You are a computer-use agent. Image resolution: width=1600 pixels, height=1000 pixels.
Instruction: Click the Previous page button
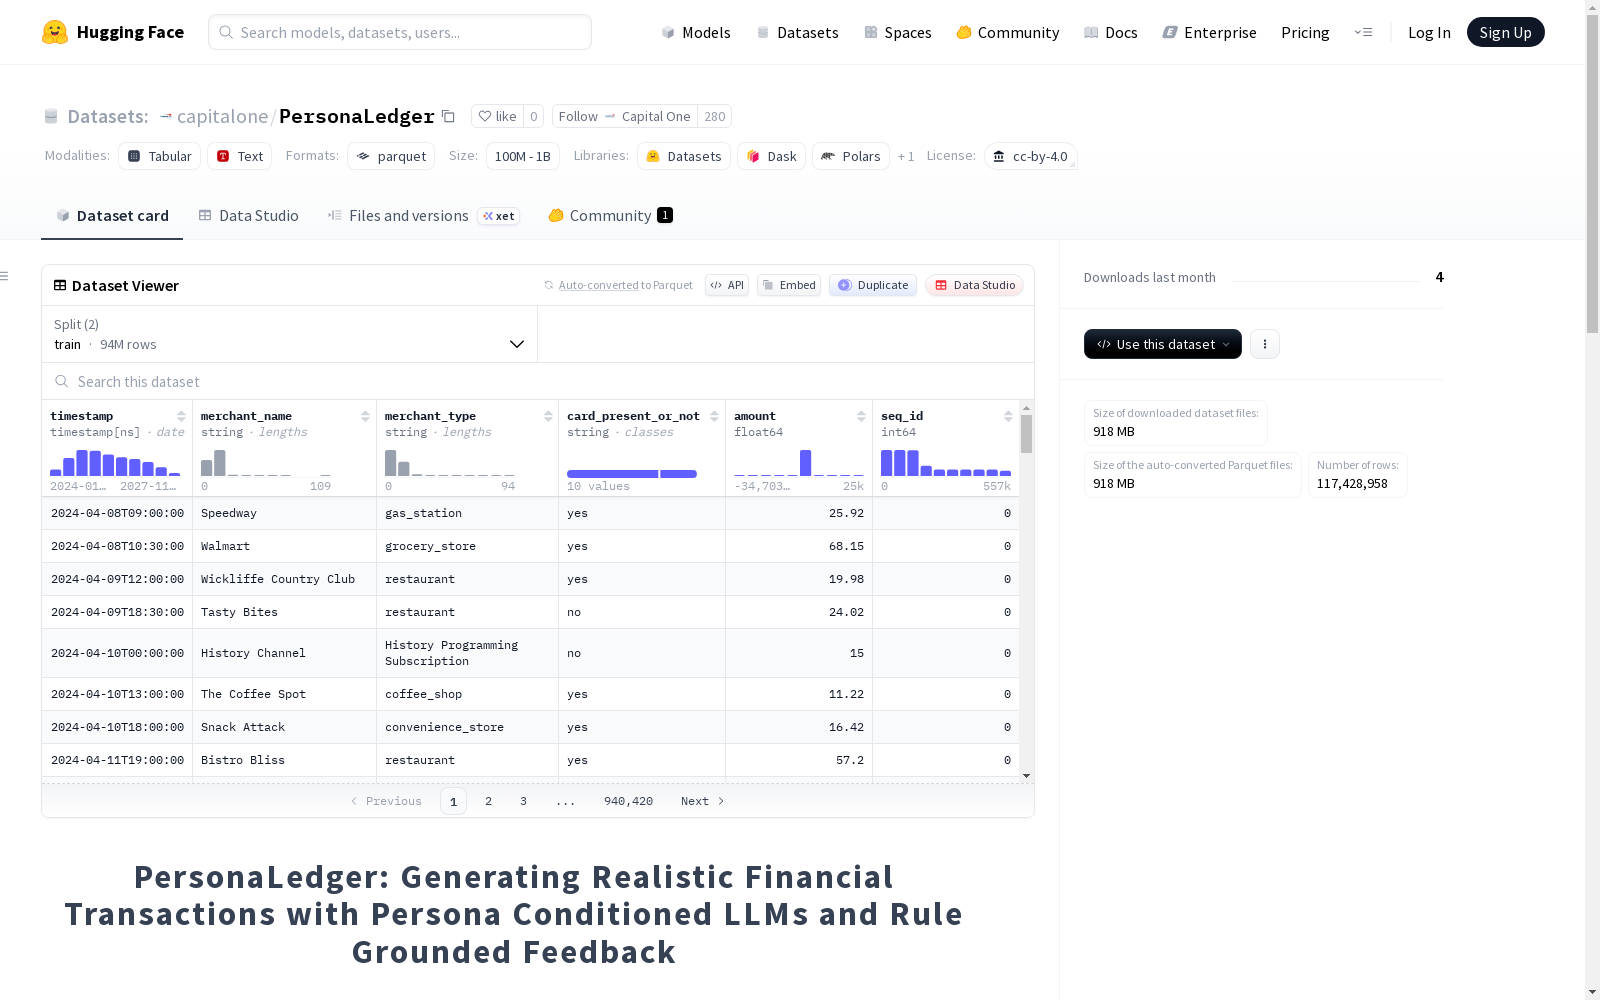point(387,801)
